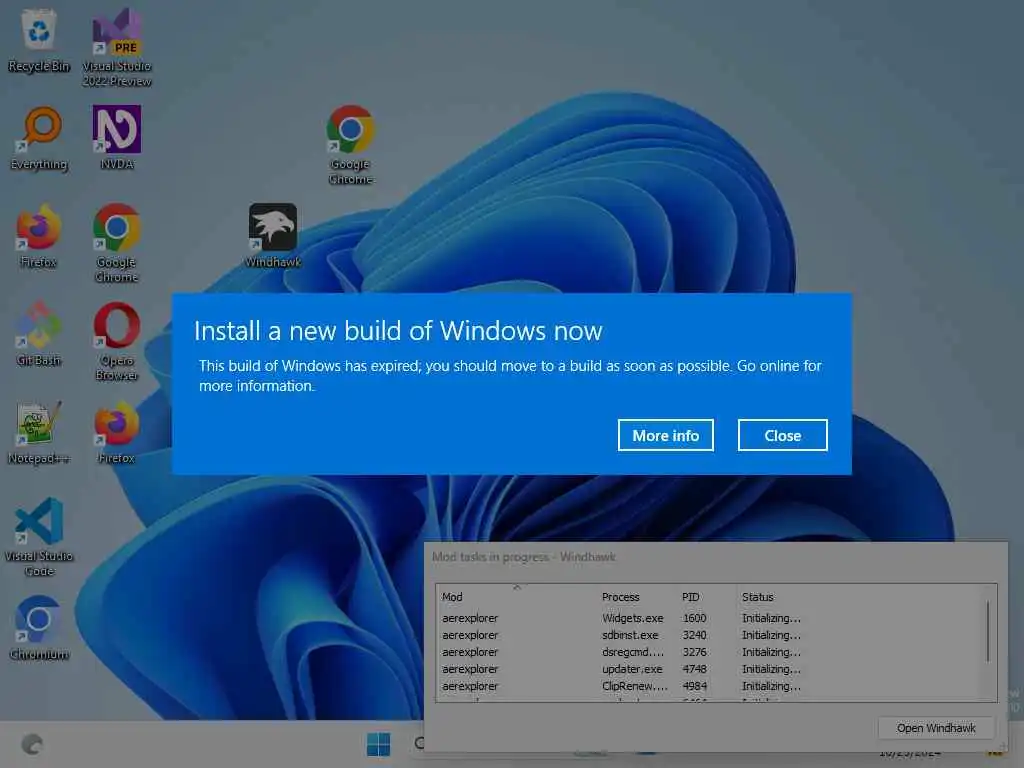
Task: Sort tasks by Mod column header
Action: tap(517, 597)
